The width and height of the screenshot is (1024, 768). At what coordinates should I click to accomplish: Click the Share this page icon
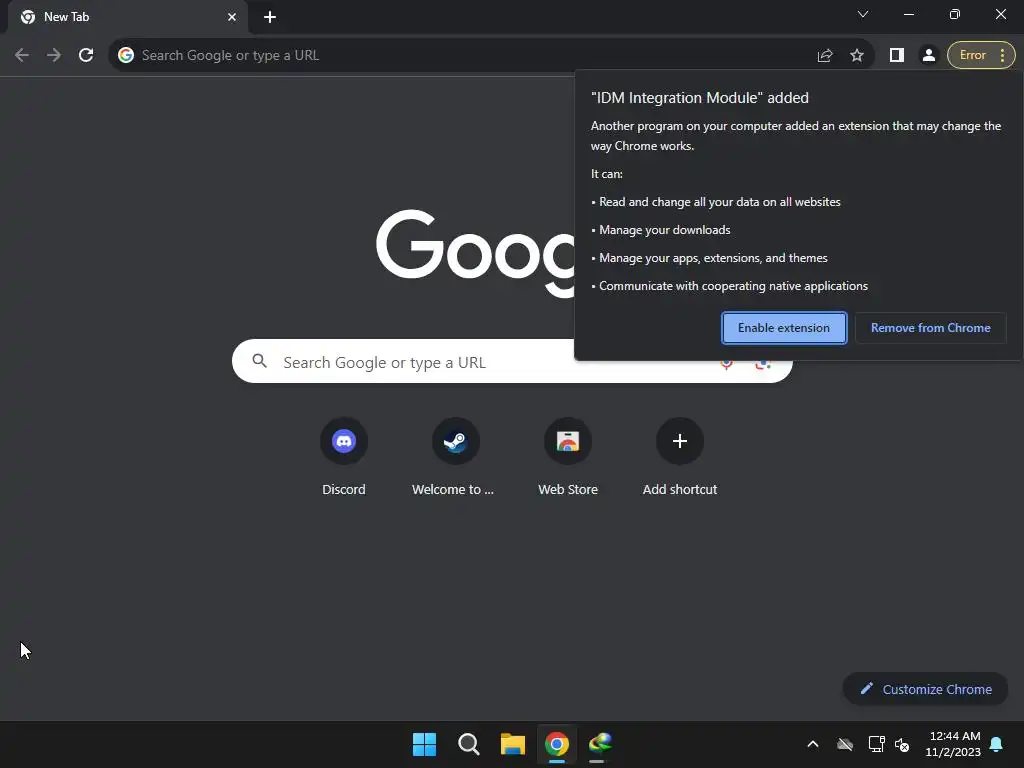(x=825, y=56)
